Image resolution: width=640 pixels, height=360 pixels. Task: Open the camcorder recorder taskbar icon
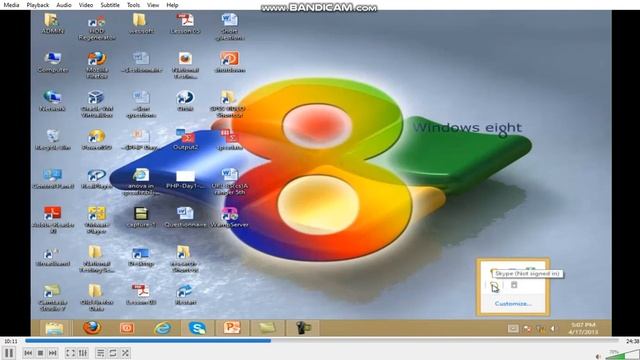[303, 328]
